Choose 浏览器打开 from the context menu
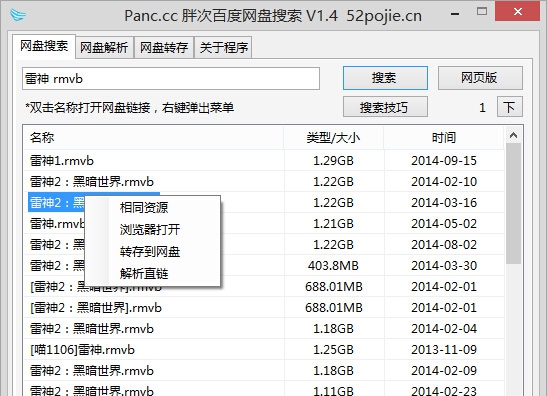The image size is (547, 396). 150,230
